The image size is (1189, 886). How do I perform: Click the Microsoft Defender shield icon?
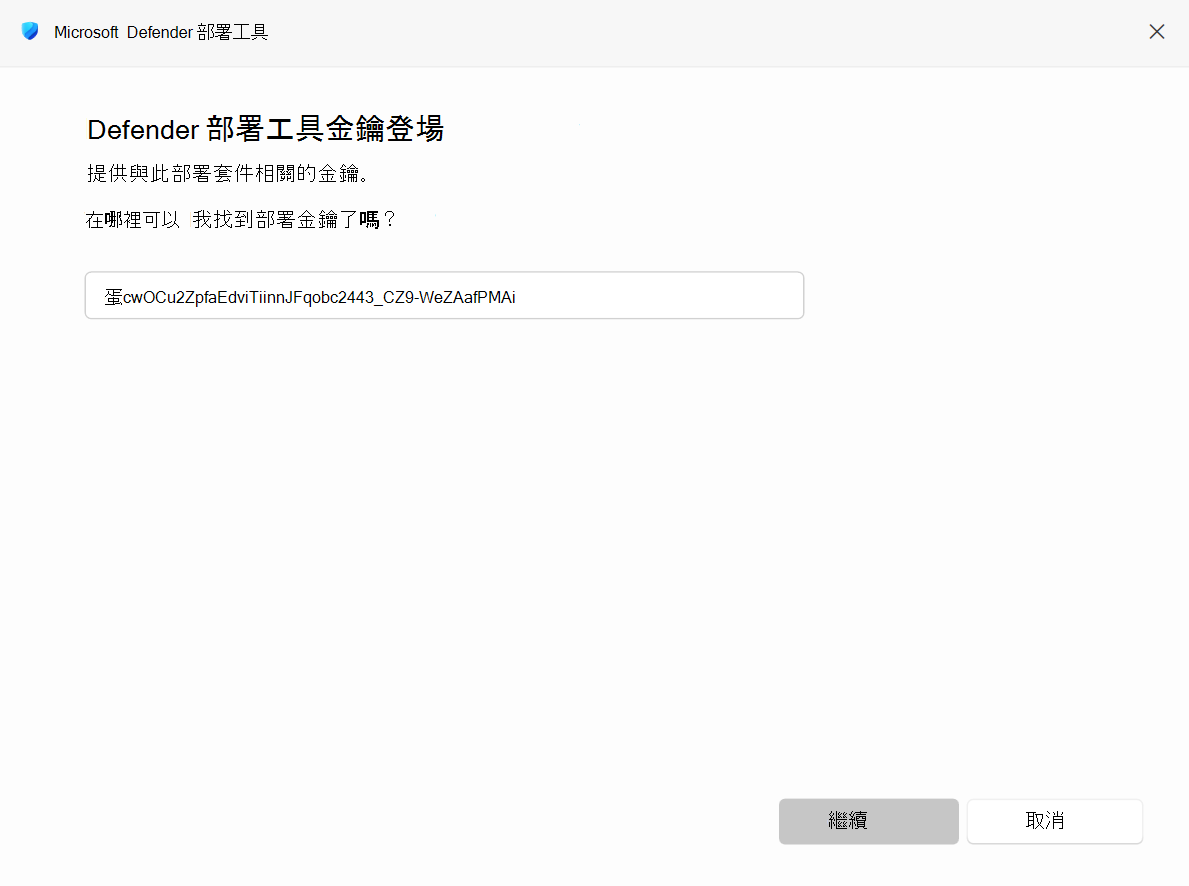(30, 32)
